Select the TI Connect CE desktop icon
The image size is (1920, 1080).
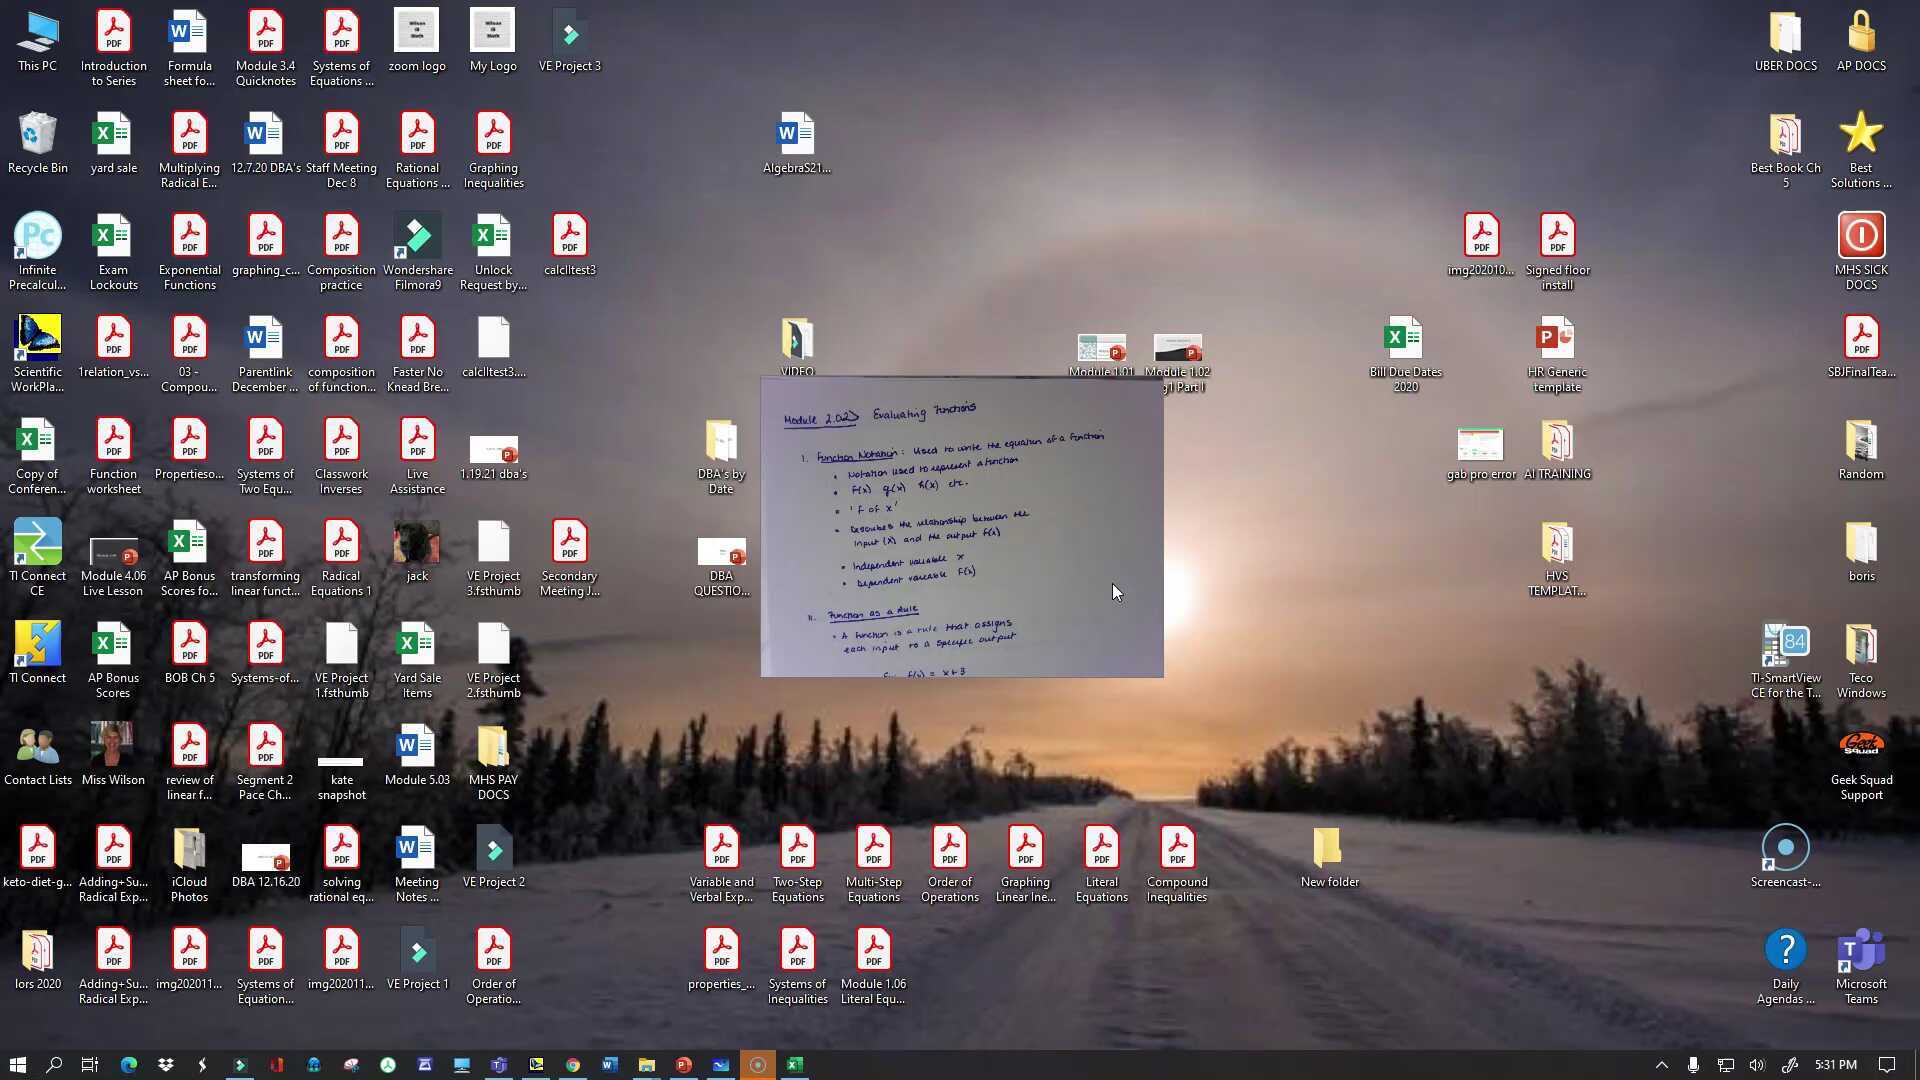[37, 545]
